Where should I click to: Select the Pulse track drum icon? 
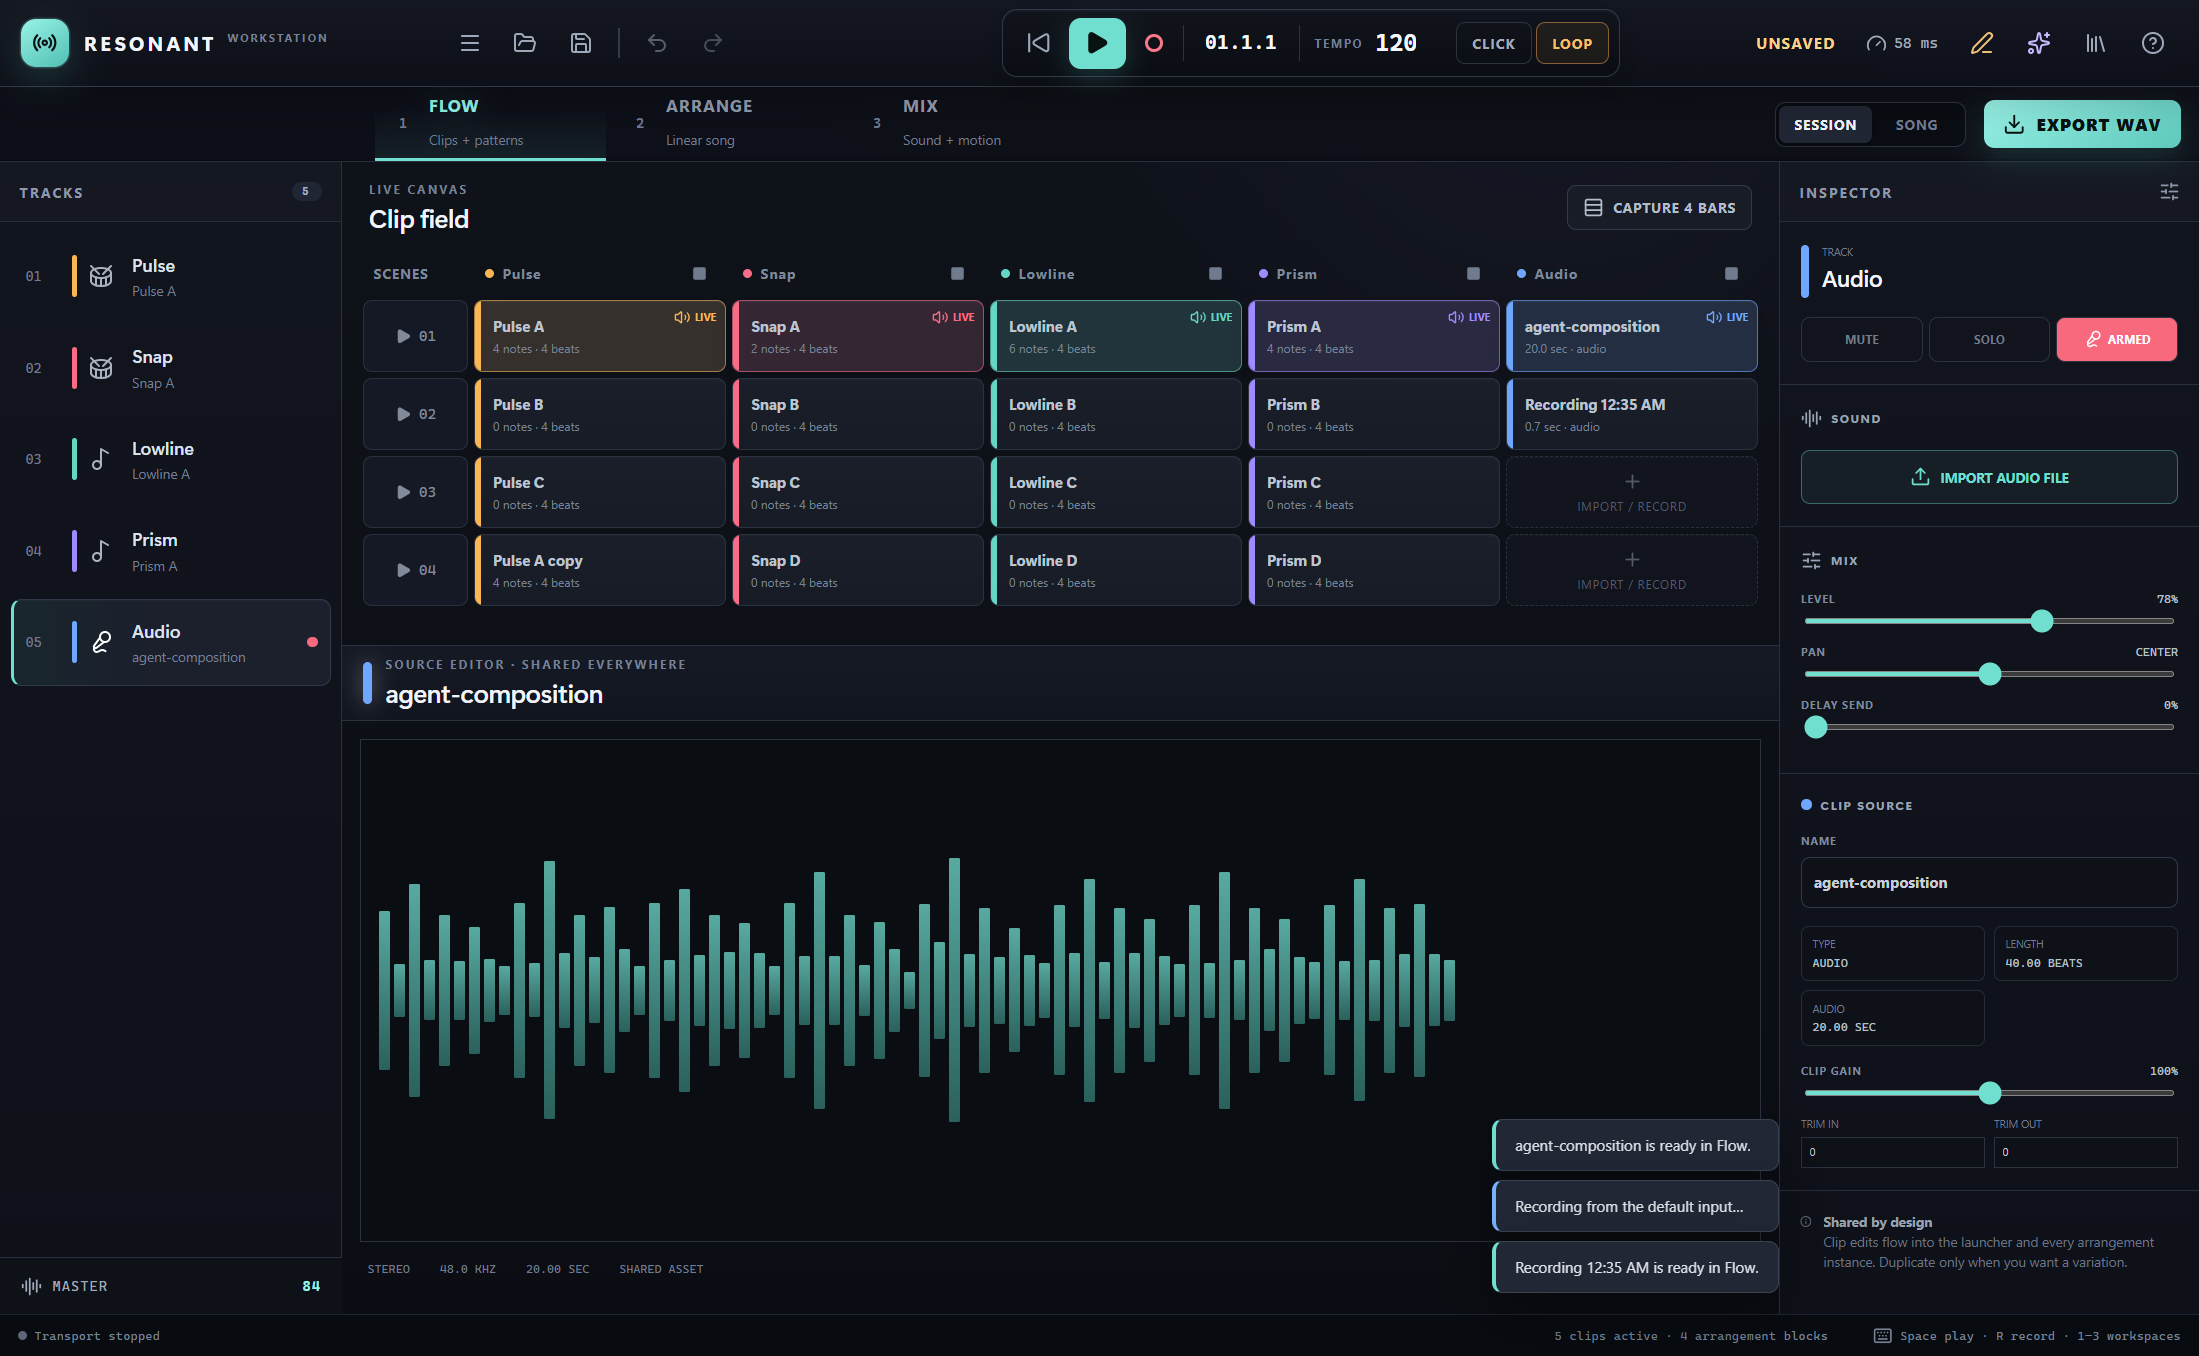click(101, 277)
